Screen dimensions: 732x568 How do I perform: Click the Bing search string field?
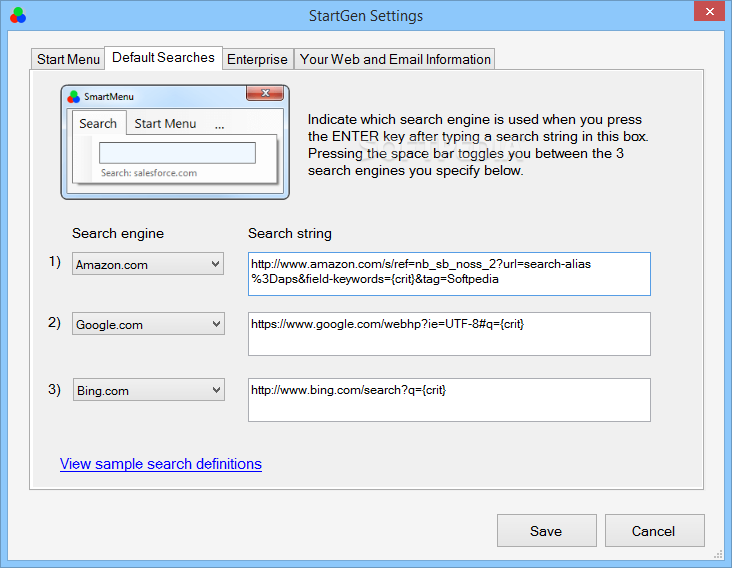pos(449,400)
